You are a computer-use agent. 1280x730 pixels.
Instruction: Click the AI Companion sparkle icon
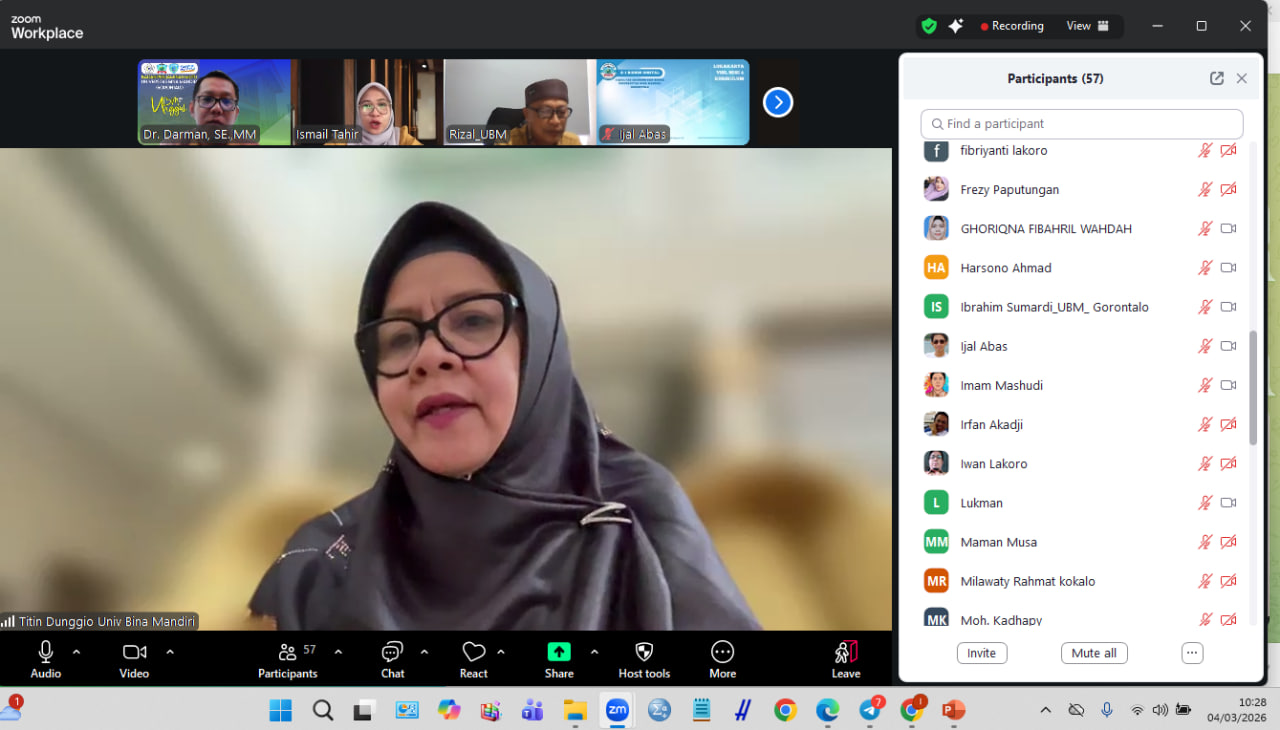point(956,26)
